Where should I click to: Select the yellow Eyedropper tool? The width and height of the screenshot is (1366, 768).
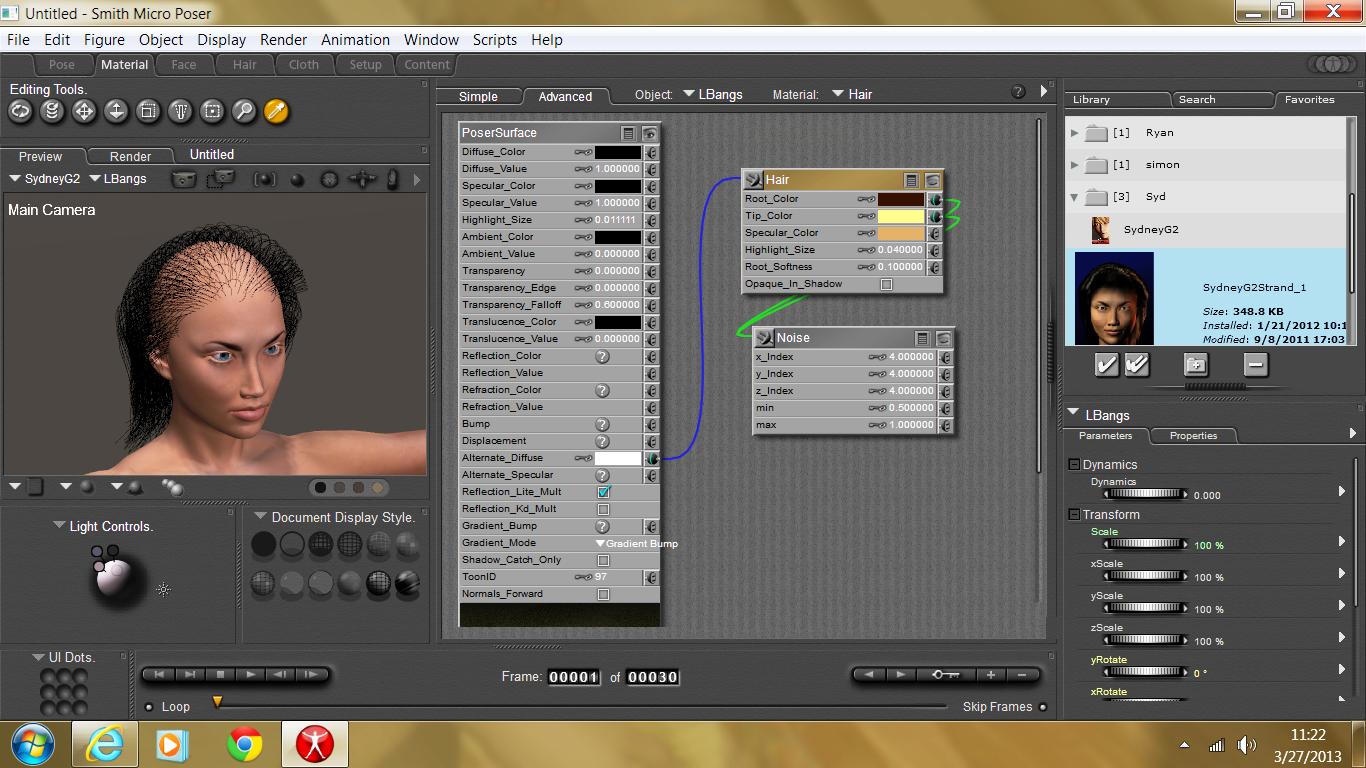(276, 111)
